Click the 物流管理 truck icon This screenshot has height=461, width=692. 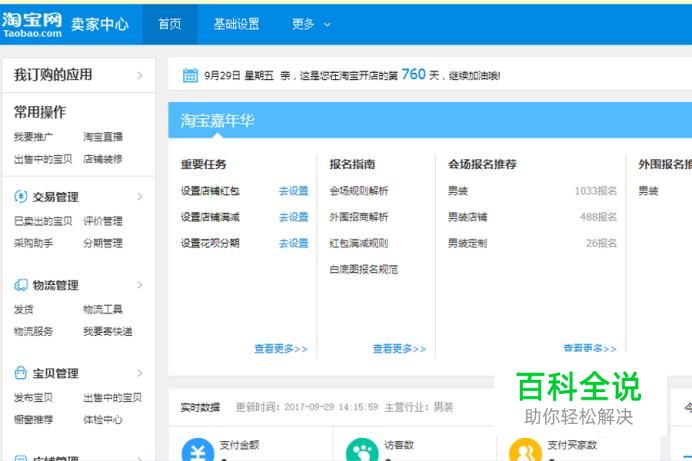point(20,285)
